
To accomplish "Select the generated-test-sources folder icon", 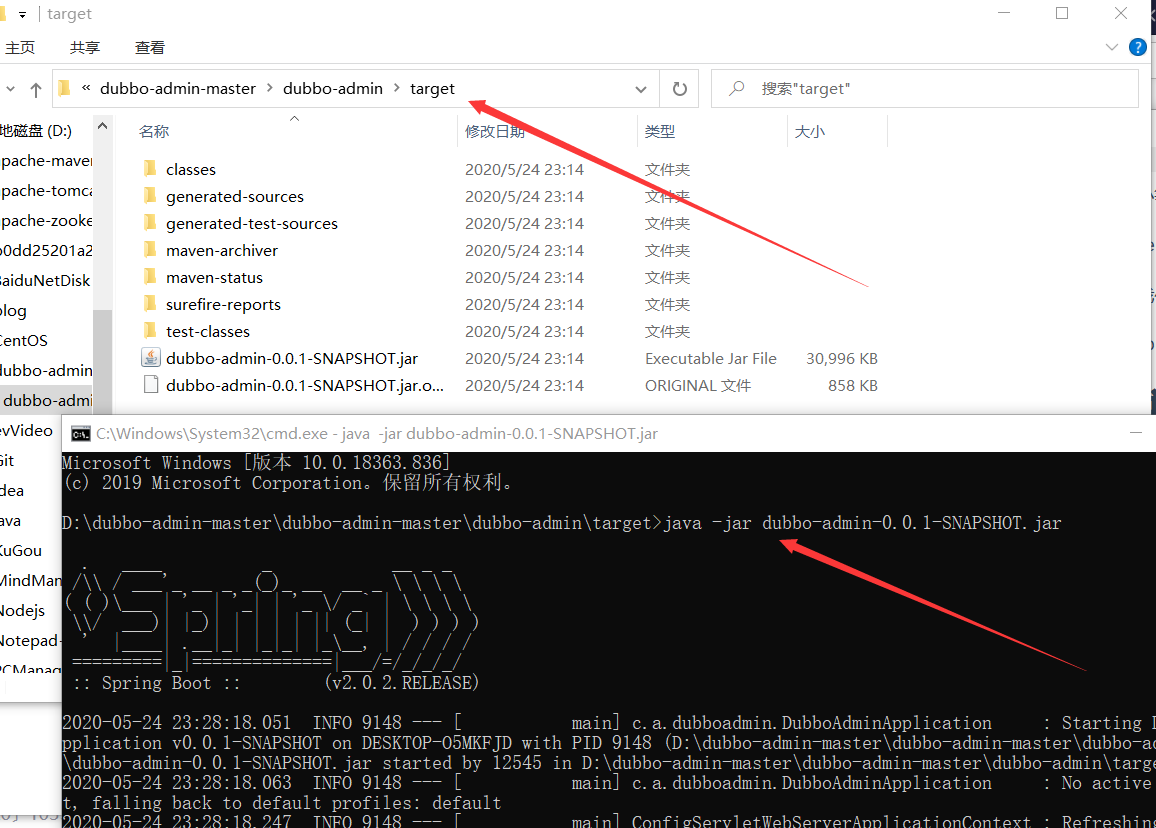I will click(x=150, y=223).
